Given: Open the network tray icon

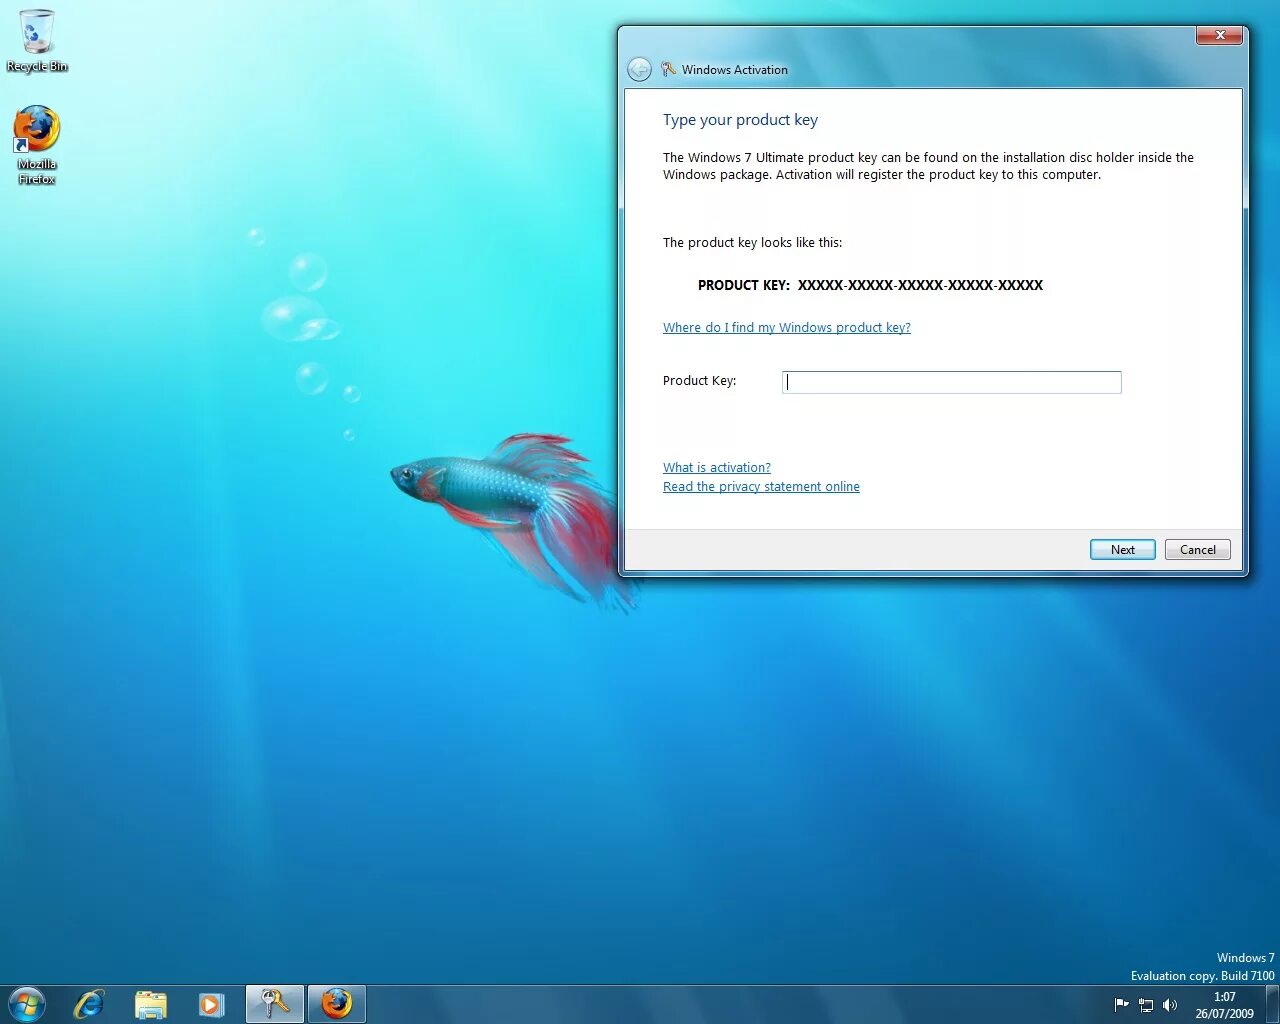Looking at the screenshot, I should tap(1146, 1005).
